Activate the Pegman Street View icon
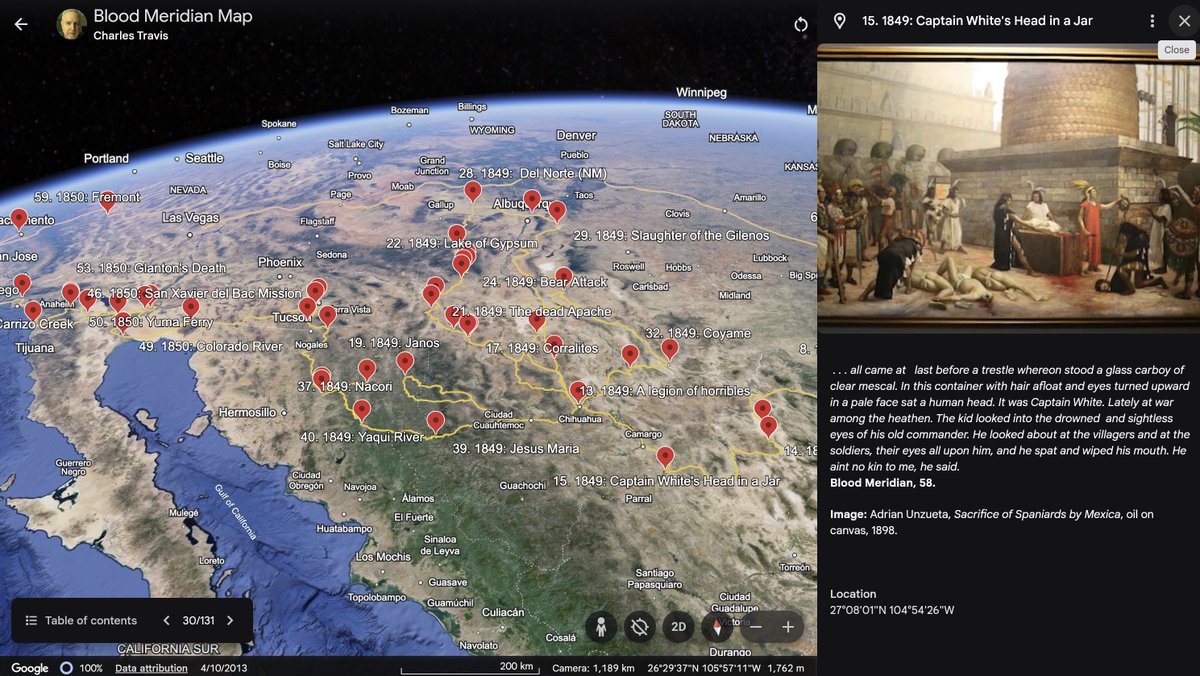The height and width of the screenshot is (676, 1200). click(x=601, y=627)
